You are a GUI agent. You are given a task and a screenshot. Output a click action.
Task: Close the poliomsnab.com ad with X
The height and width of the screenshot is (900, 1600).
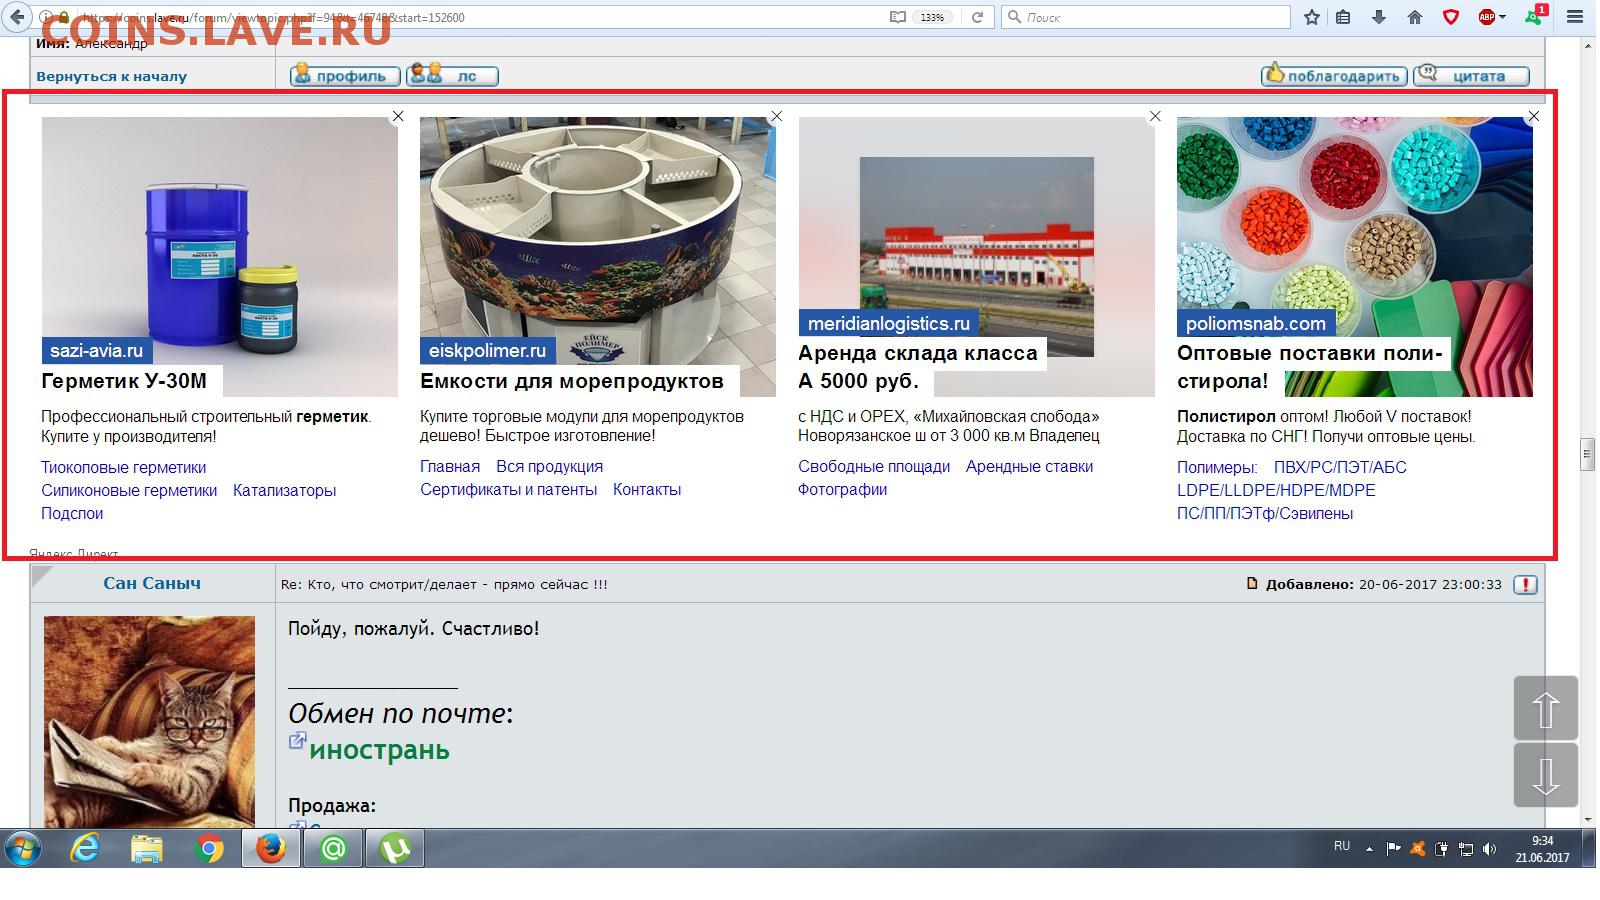pos(1533,116)
